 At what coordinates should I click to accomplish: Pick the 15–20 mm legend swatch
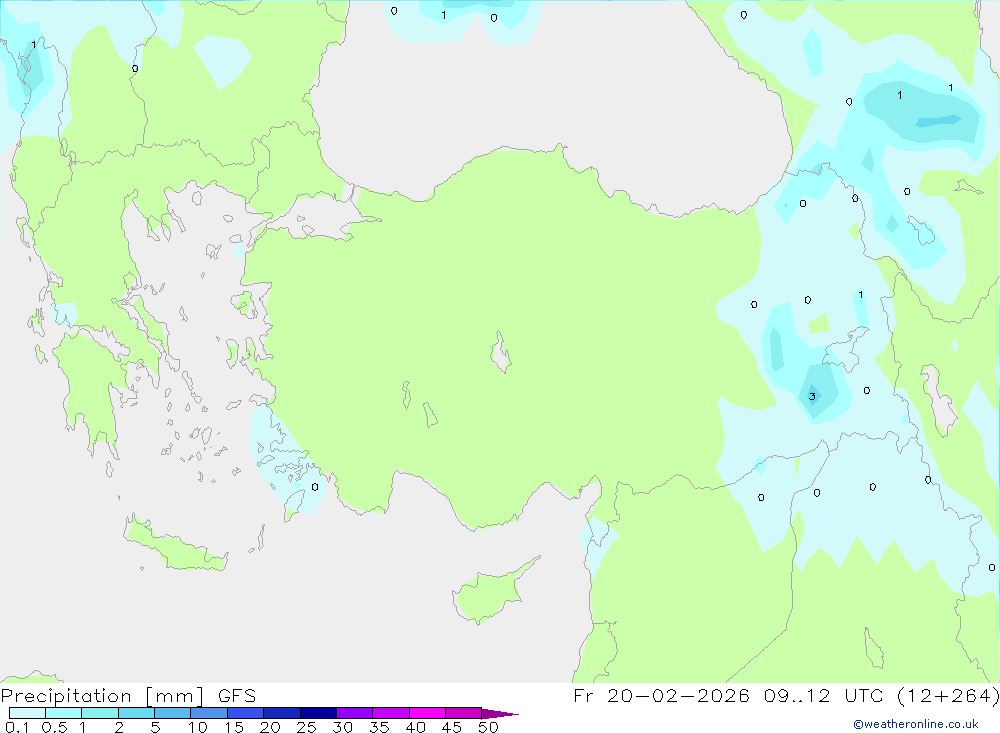coord(246,713)
